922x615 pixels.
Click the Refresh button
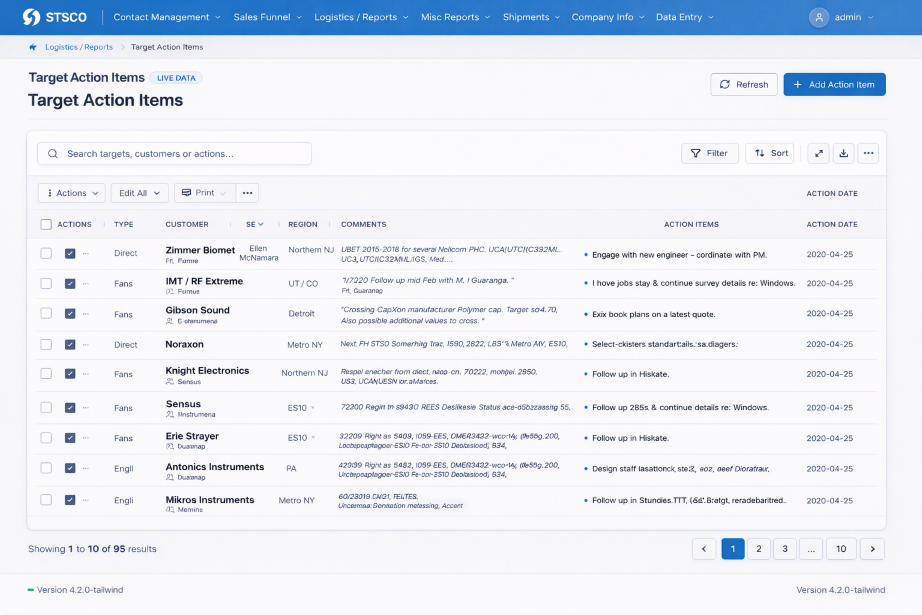point(744,85)
